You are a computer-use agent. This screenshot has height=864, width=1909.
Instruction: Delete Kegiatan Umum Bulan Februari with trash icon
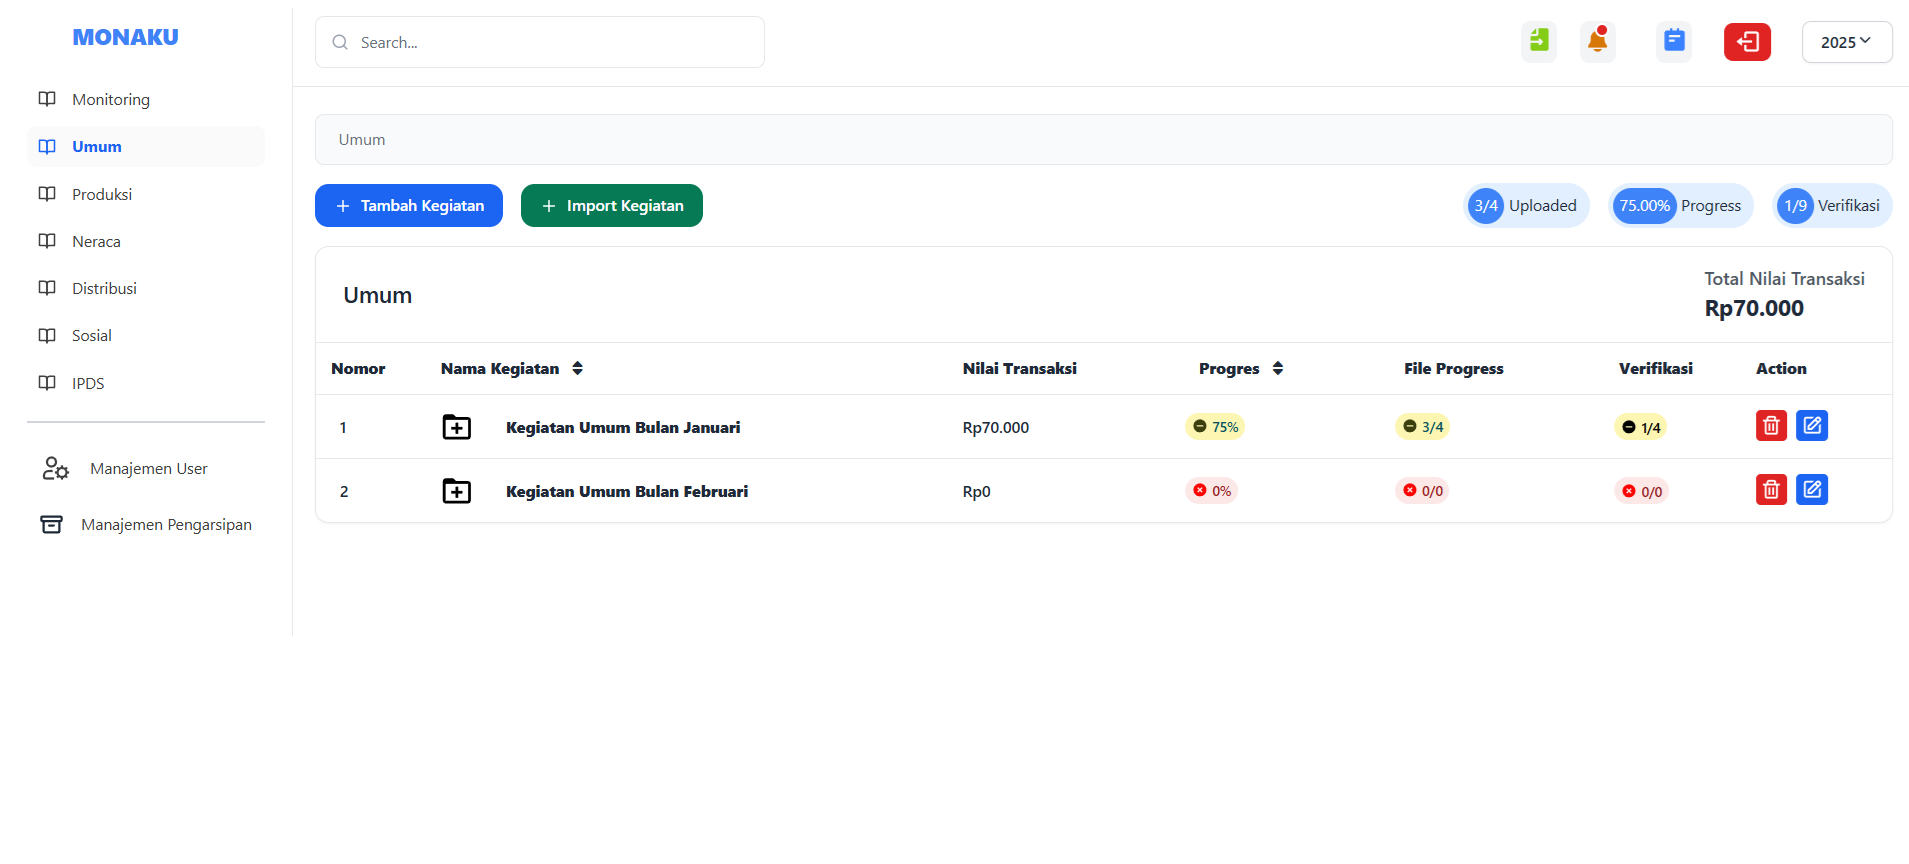(x=1771, y=490)
